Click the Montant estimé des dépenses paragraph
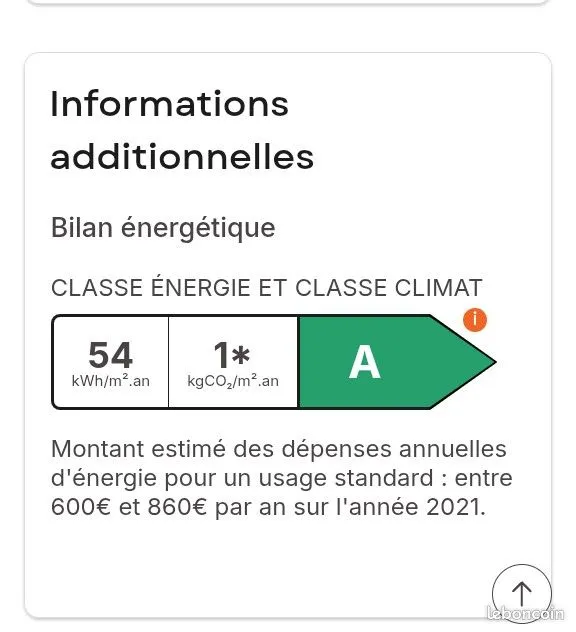Image resolution: width=576 pixels, height=632 pixels. coord(282,478)
